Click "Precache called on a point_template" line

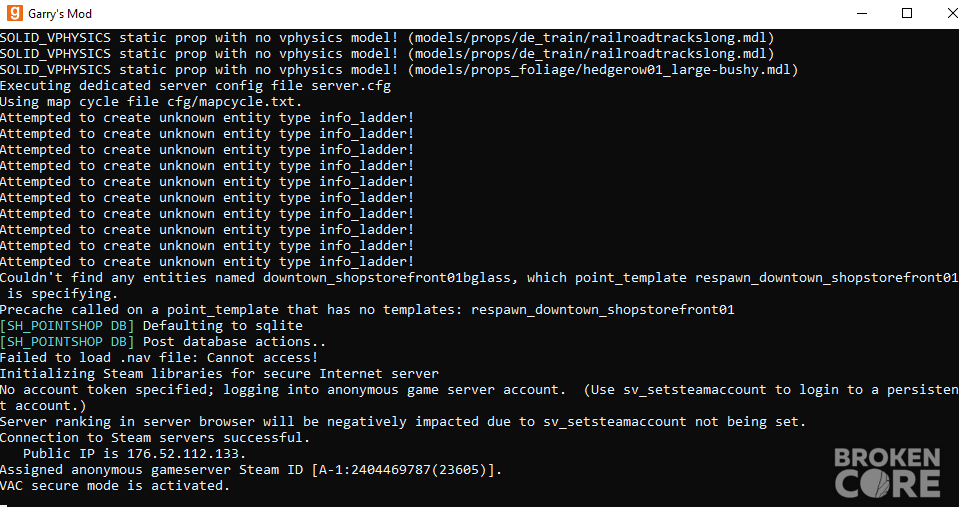(x=367, y=309)
